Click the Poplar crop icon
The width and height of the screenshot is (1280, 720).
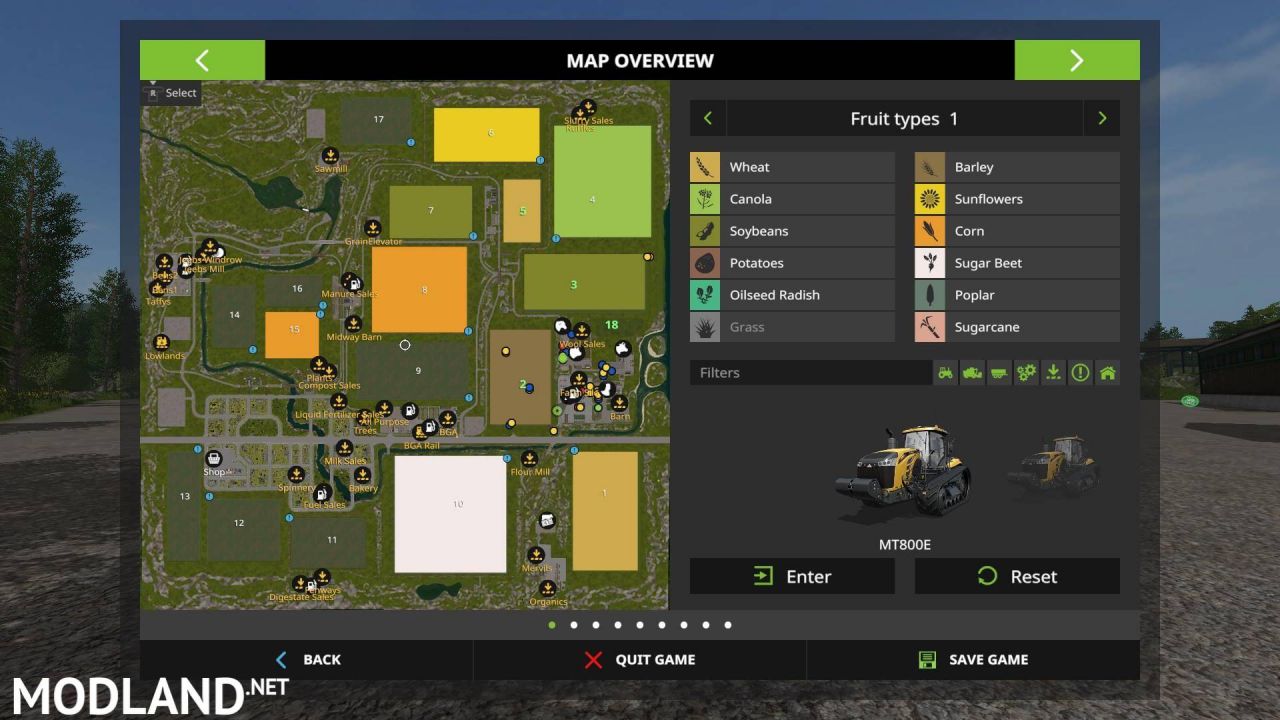(930, 295)
